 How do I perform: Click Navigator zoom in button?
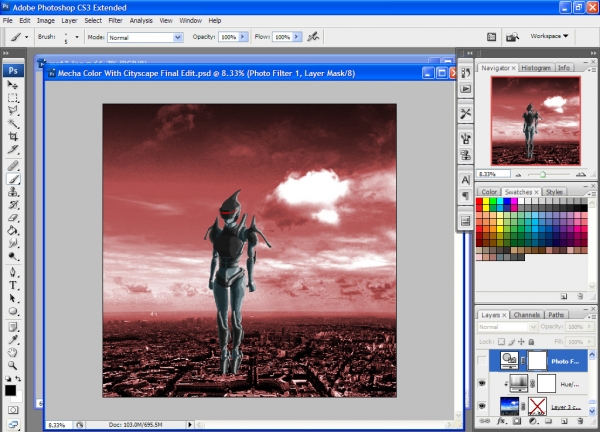point(581,174)
